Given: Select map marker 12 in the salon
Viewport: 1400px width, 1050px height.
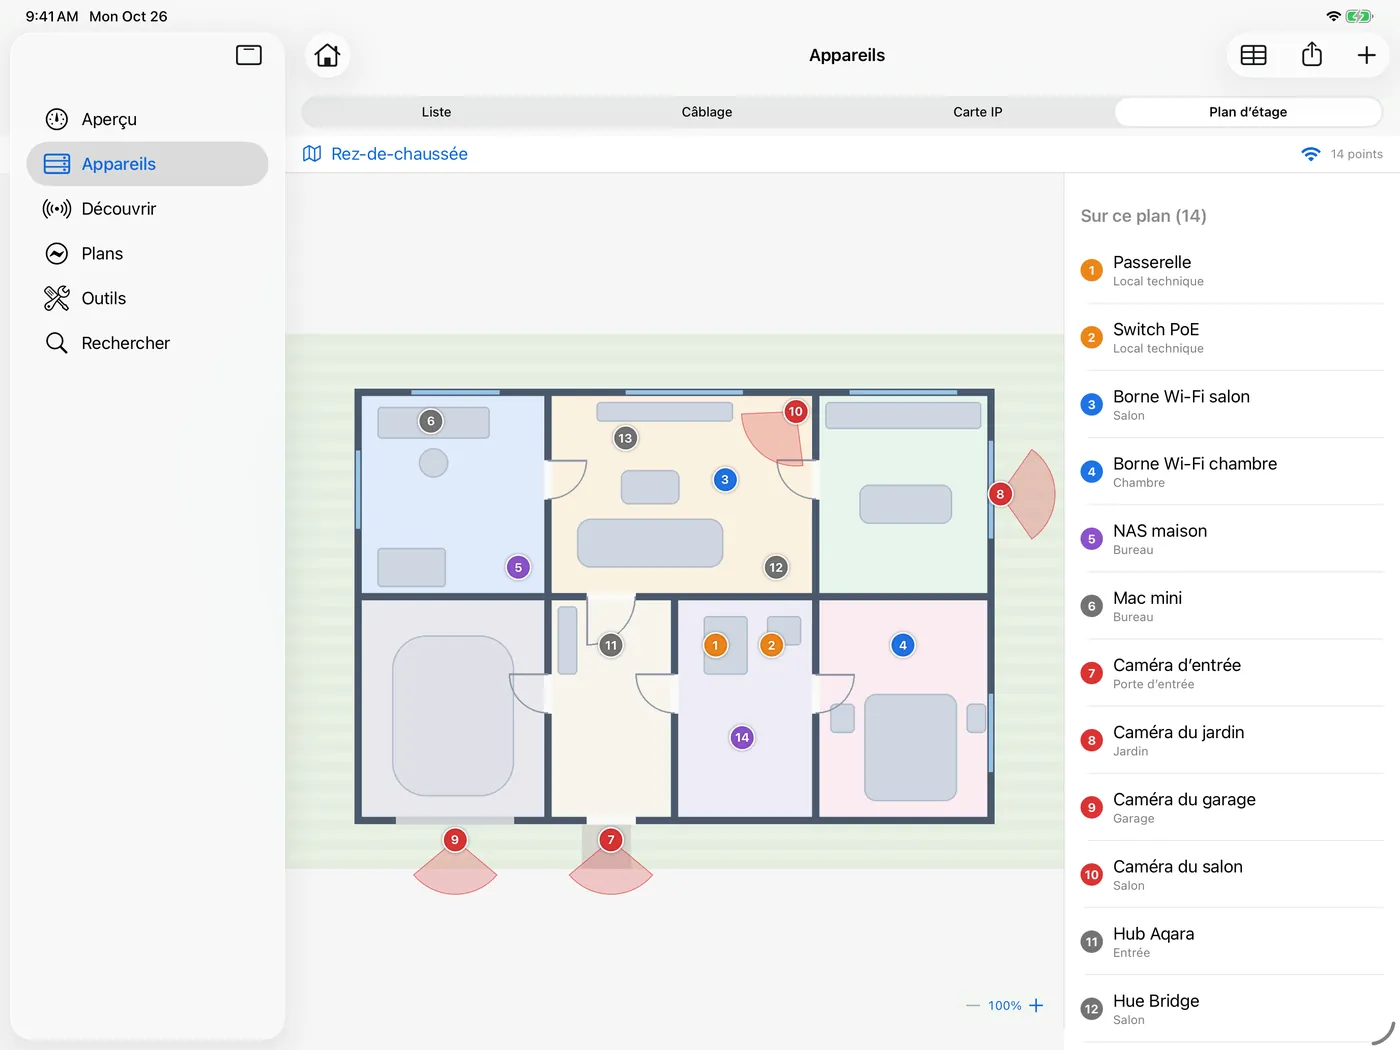Looking at the screenshot, I should (x=776, y=567).
